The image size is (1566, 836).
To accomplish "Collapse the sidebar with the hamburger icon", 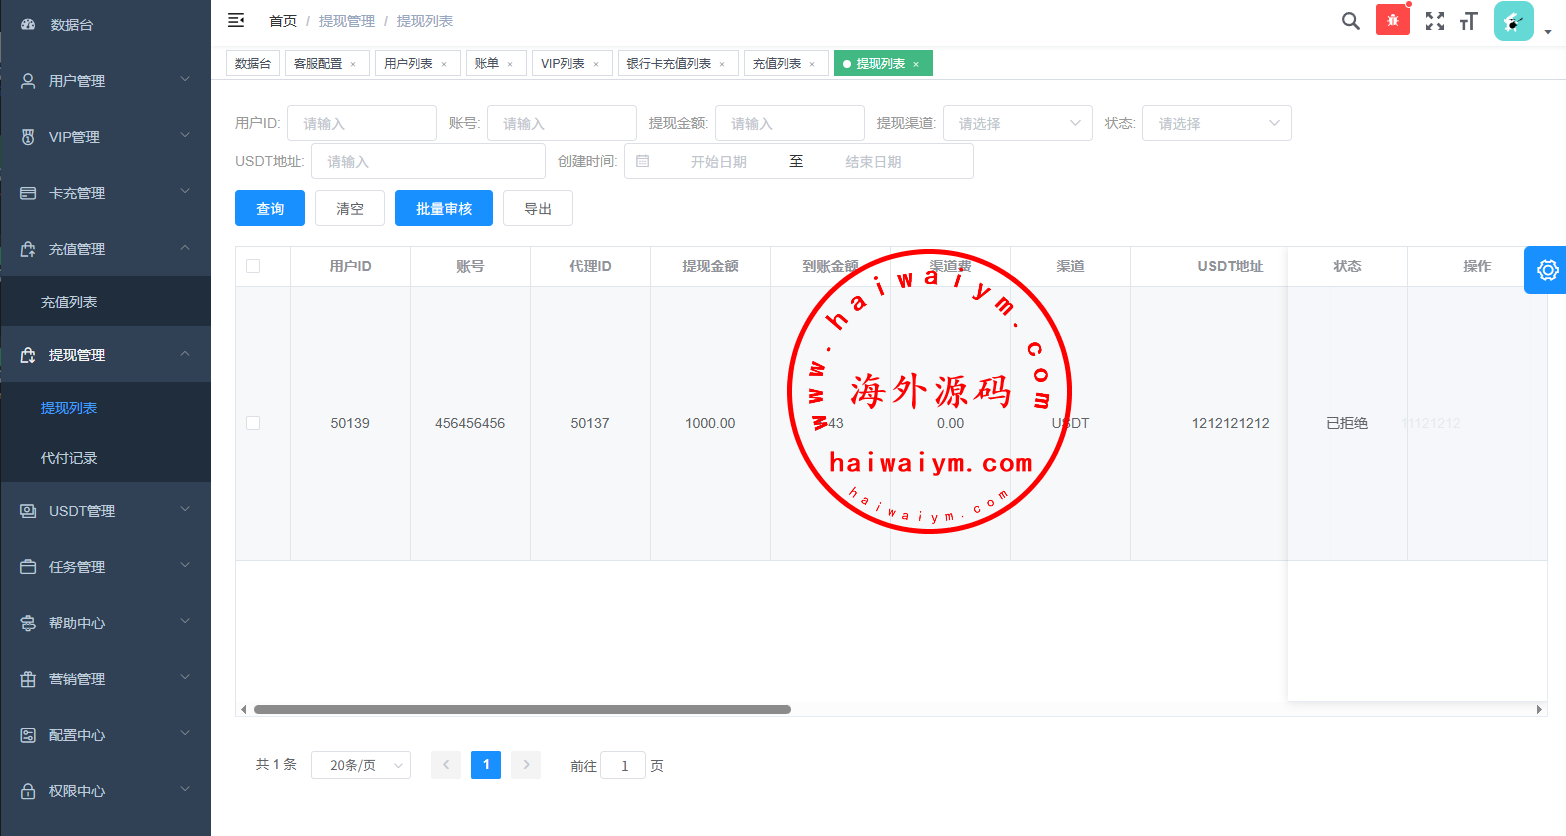I will click(x=236, y=20).
